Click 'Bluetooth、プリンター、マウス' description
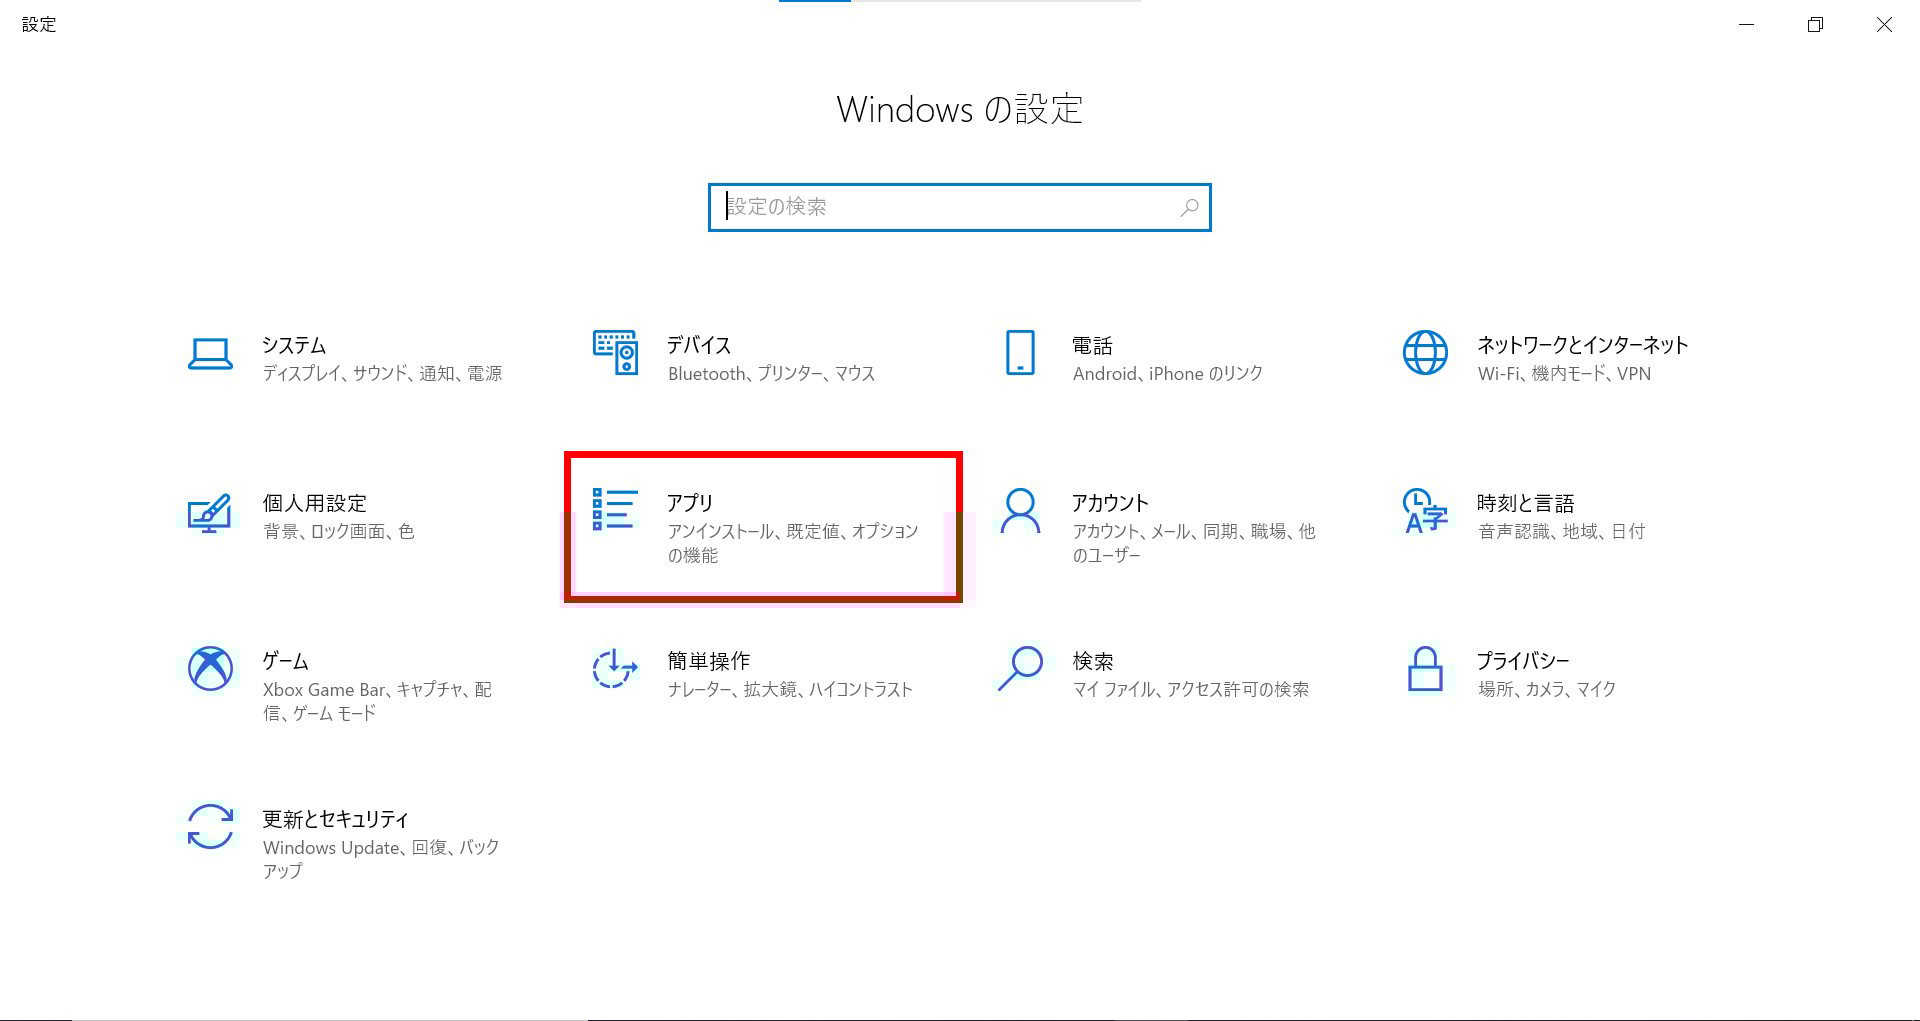This screenshot has height=1021, width=1920. pyautogui.click(x=771, y=373)
